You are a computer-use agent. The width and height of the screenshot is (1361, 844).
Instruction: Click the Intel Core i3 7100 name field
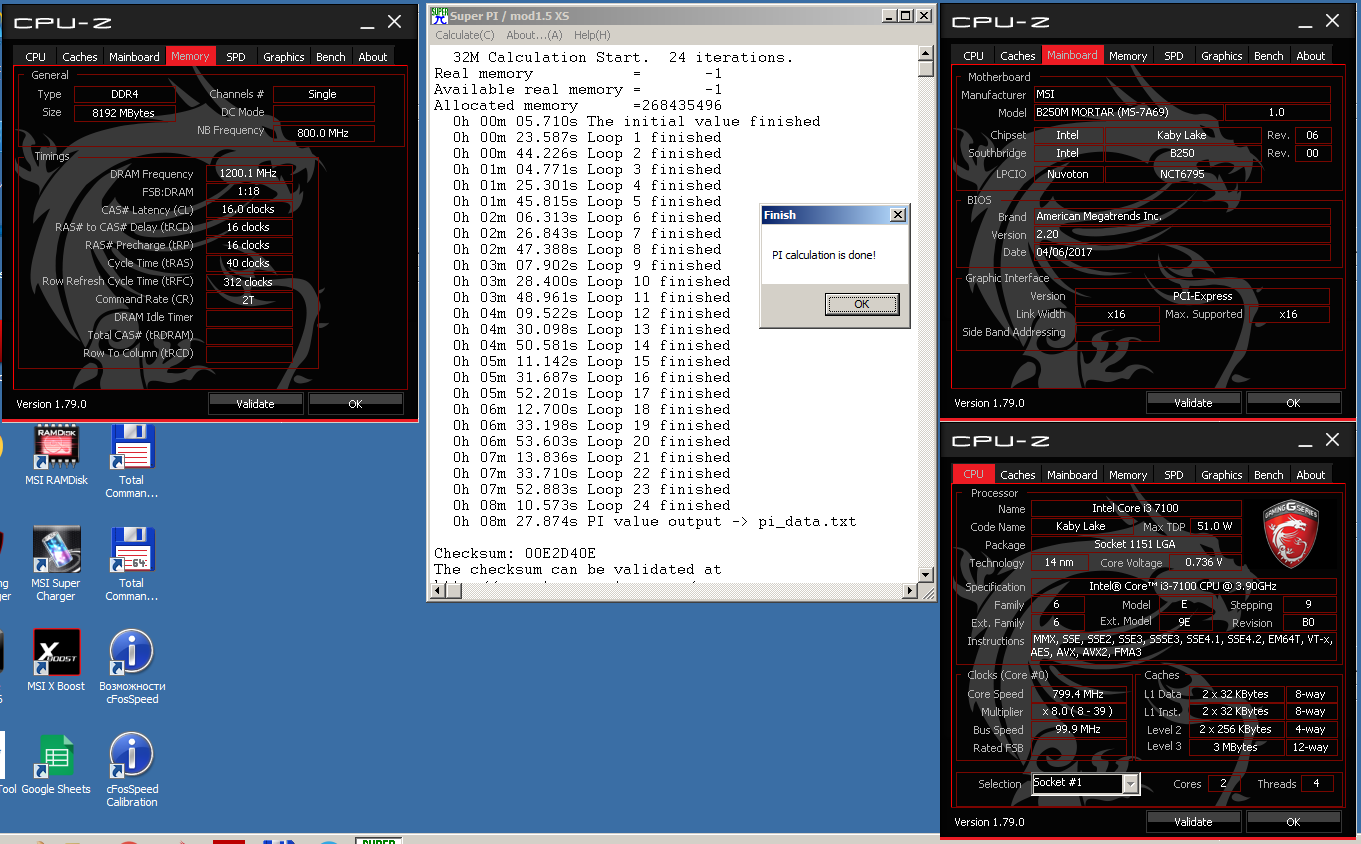(1136, 508)
